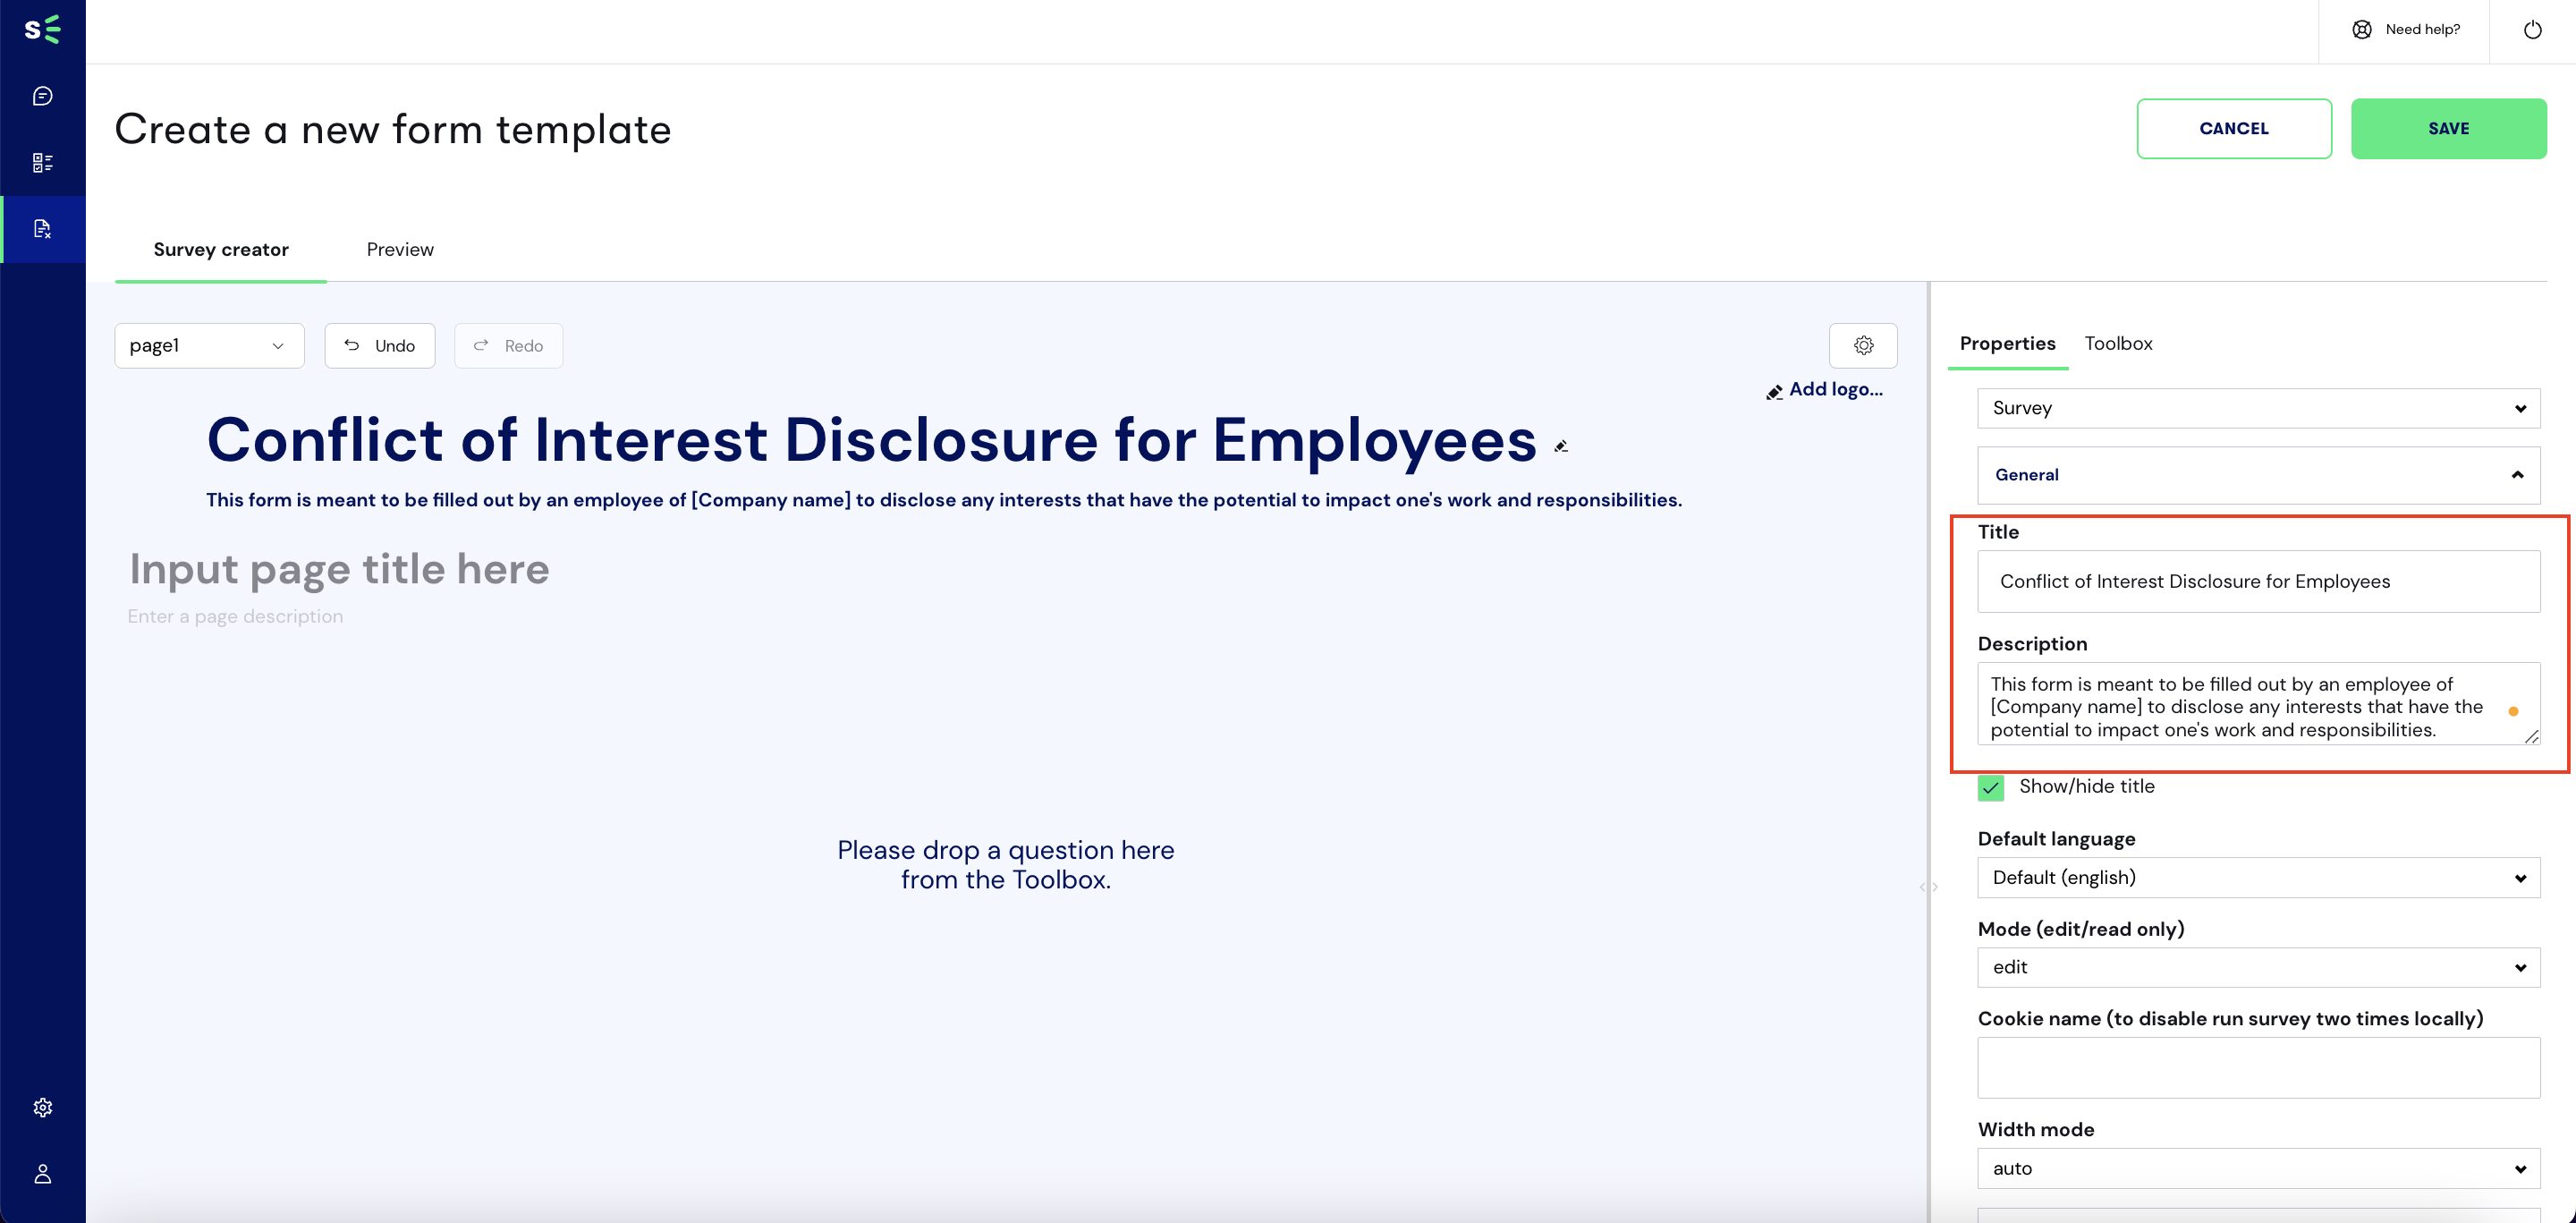
Task: Open survey settings gear button
Action: point(1863,345)
